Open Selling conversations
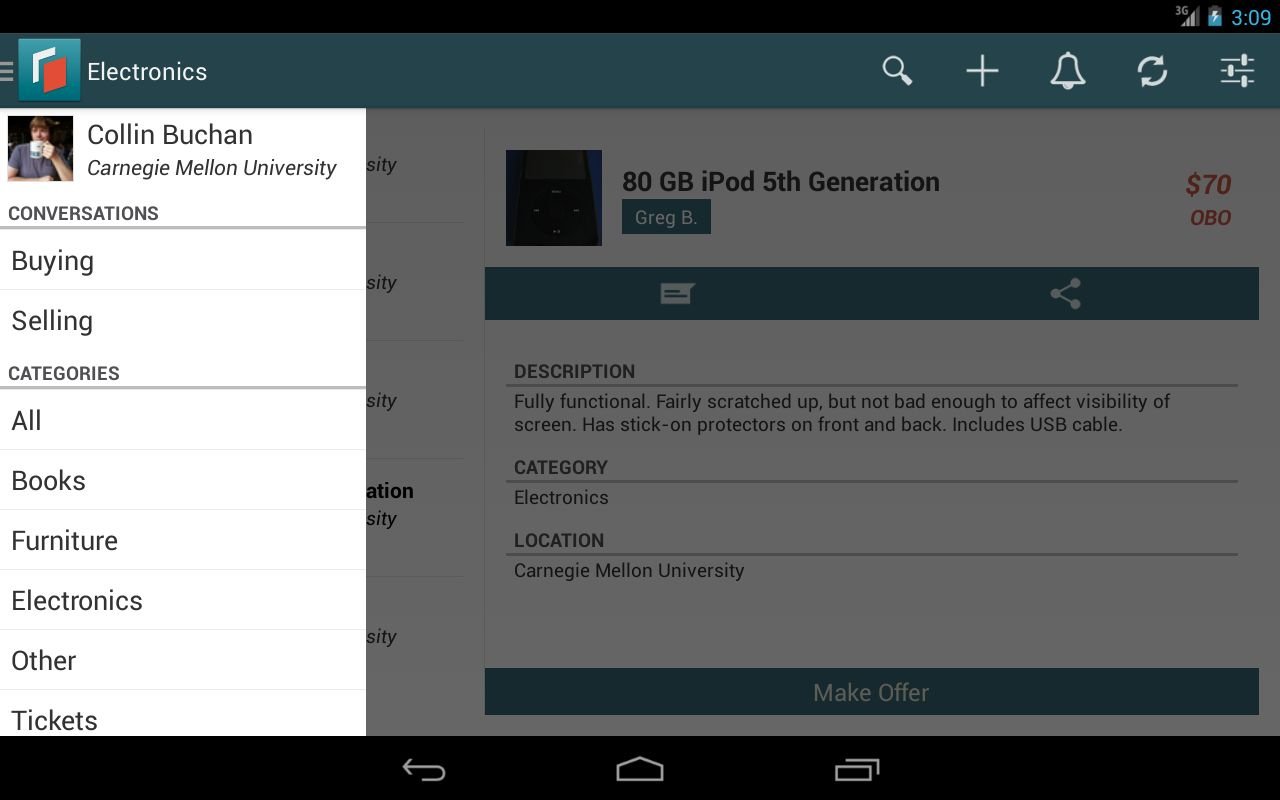Viewport: 1280px width, 800px height. point(183,320)
